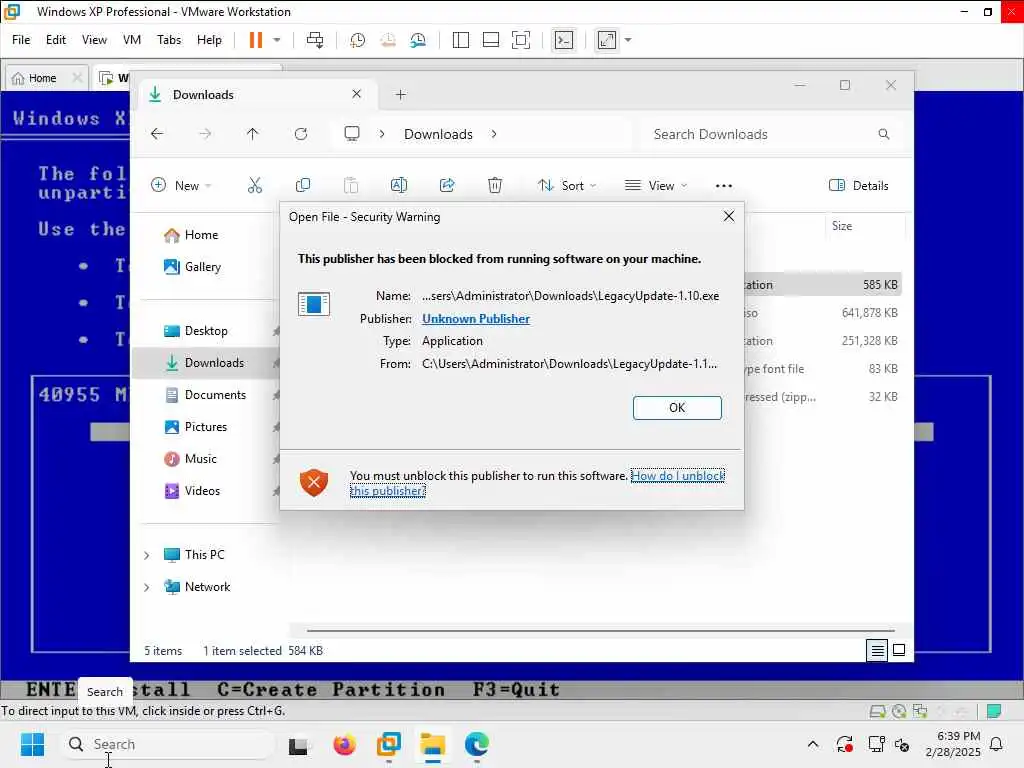Open the Windows Start button
This screenshot has height=768, width=1024.
coord(32,744)
